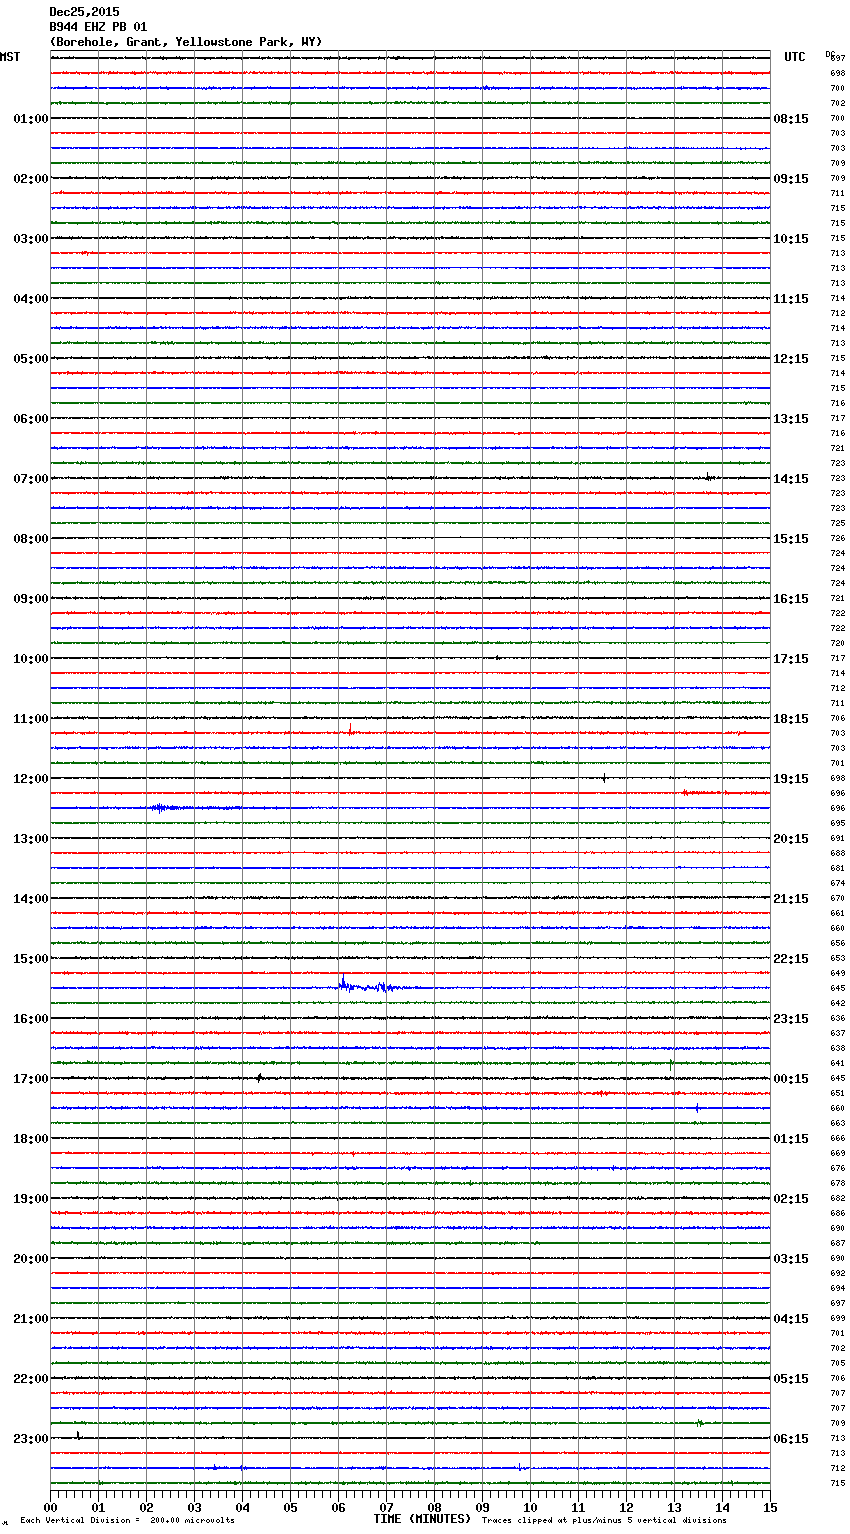Pick the 12:15 UTC time label

point(791,359)
